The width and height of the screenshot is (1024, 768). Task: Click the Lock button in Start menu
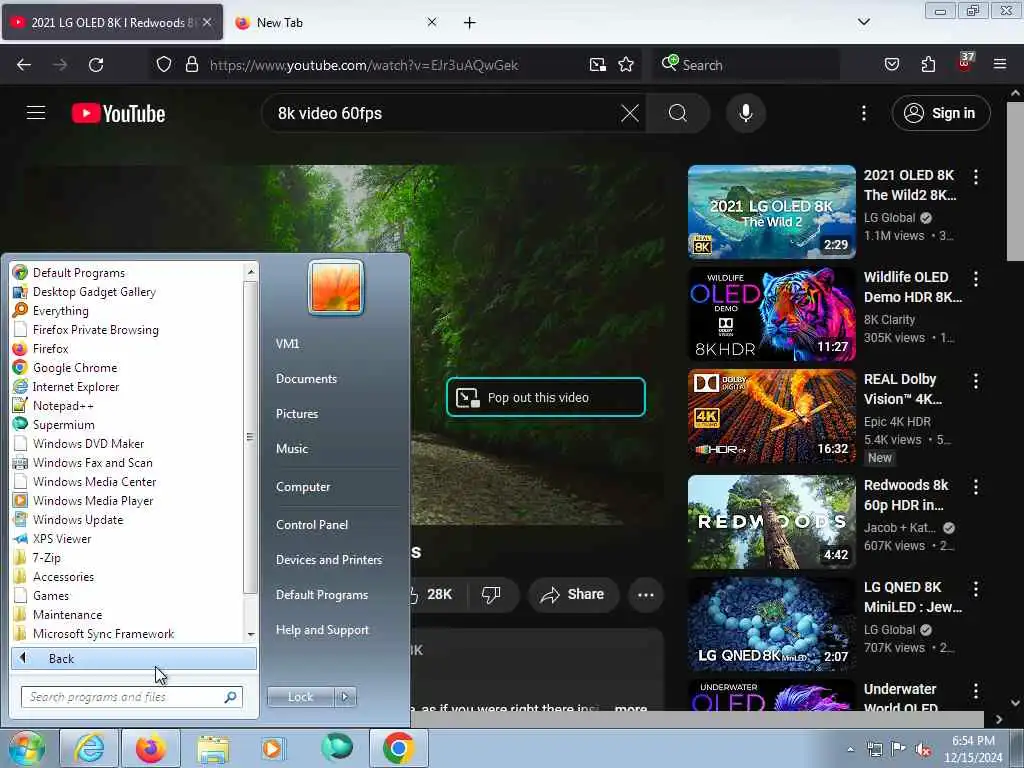(x=300, y=697)
